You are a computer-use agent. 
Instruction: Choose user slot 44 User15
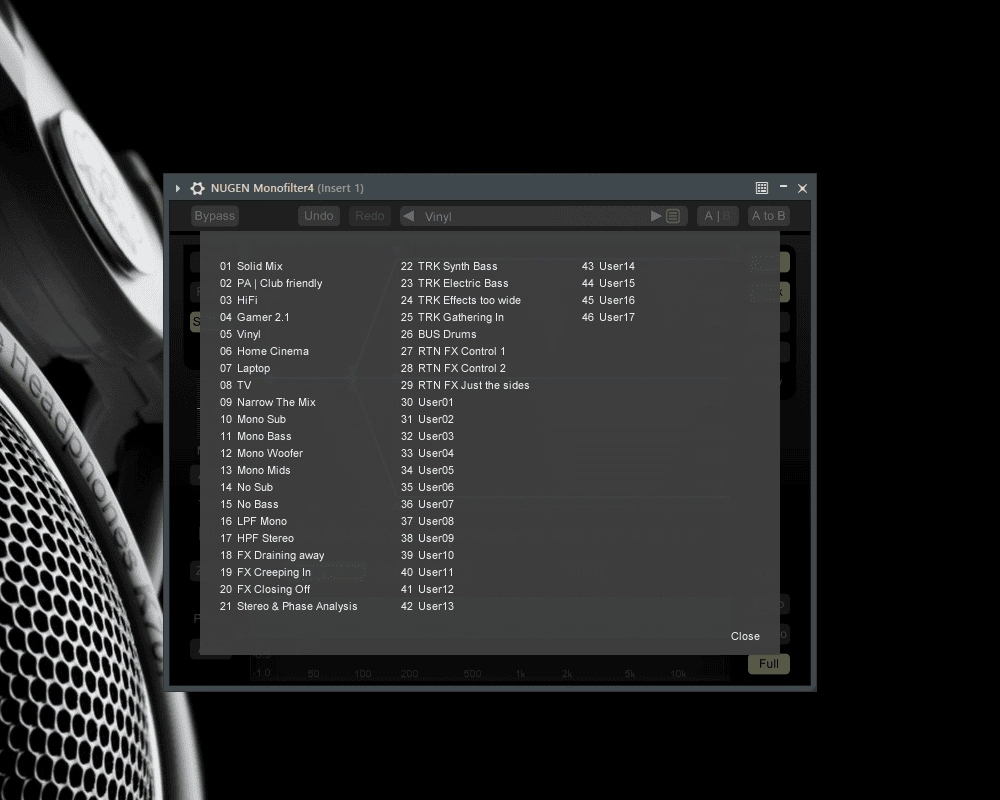click(608, 283)
